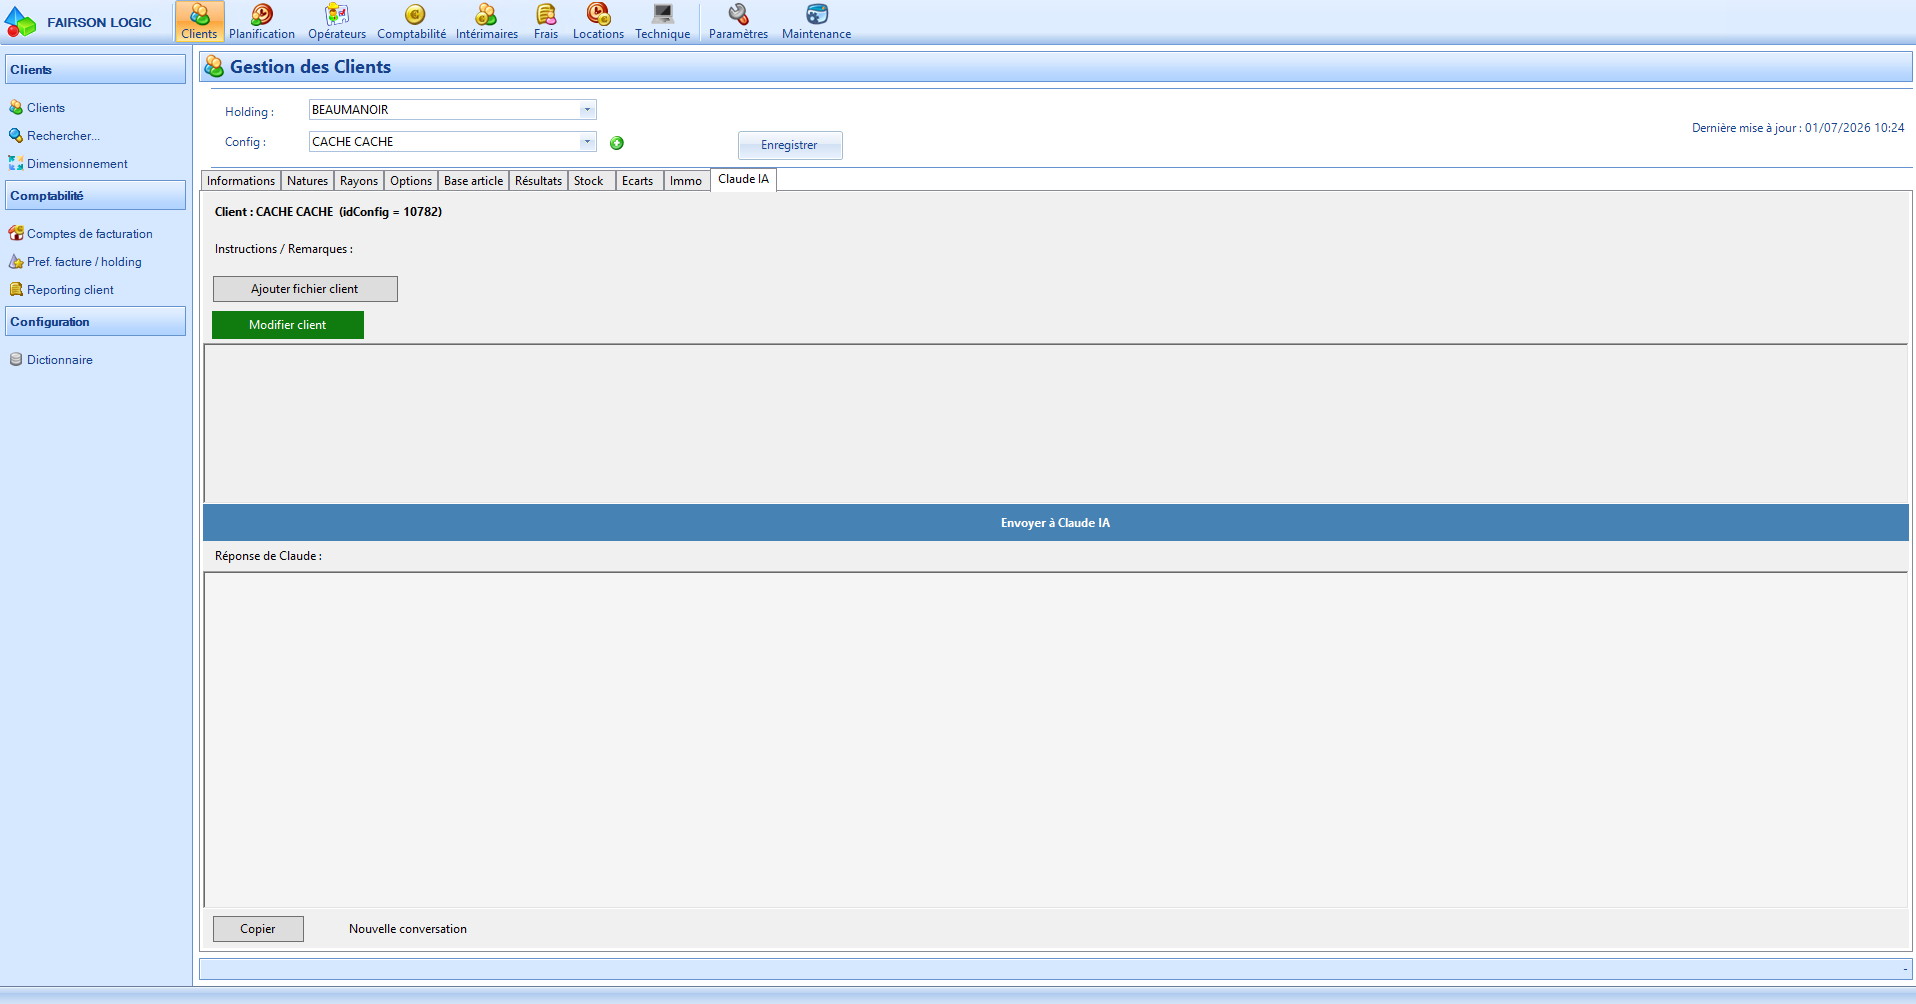Switch to the Ecarts tab
1916x1004 pixels.
coord(638,181)
